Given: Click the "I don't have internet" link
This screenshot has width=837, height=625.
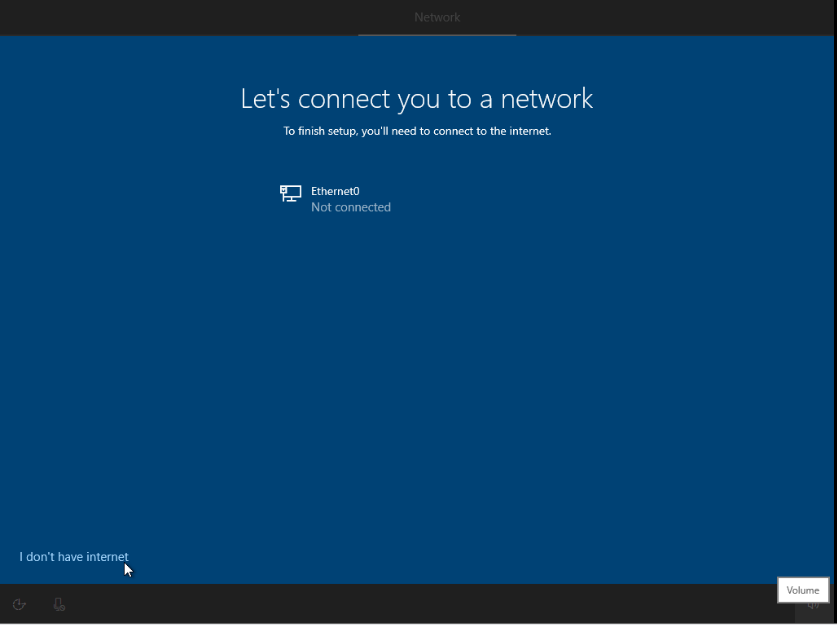Looking at the screenshot, I should 74,557.
